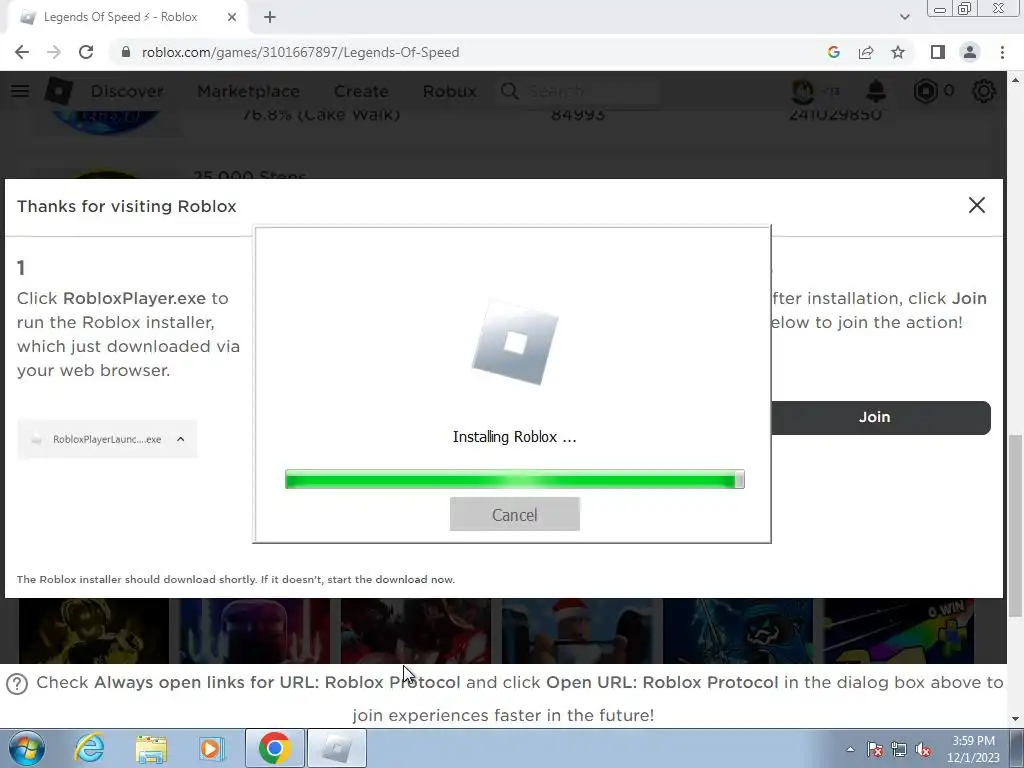
Task: Open Roblox notifications bell
Action: (876, 91)
